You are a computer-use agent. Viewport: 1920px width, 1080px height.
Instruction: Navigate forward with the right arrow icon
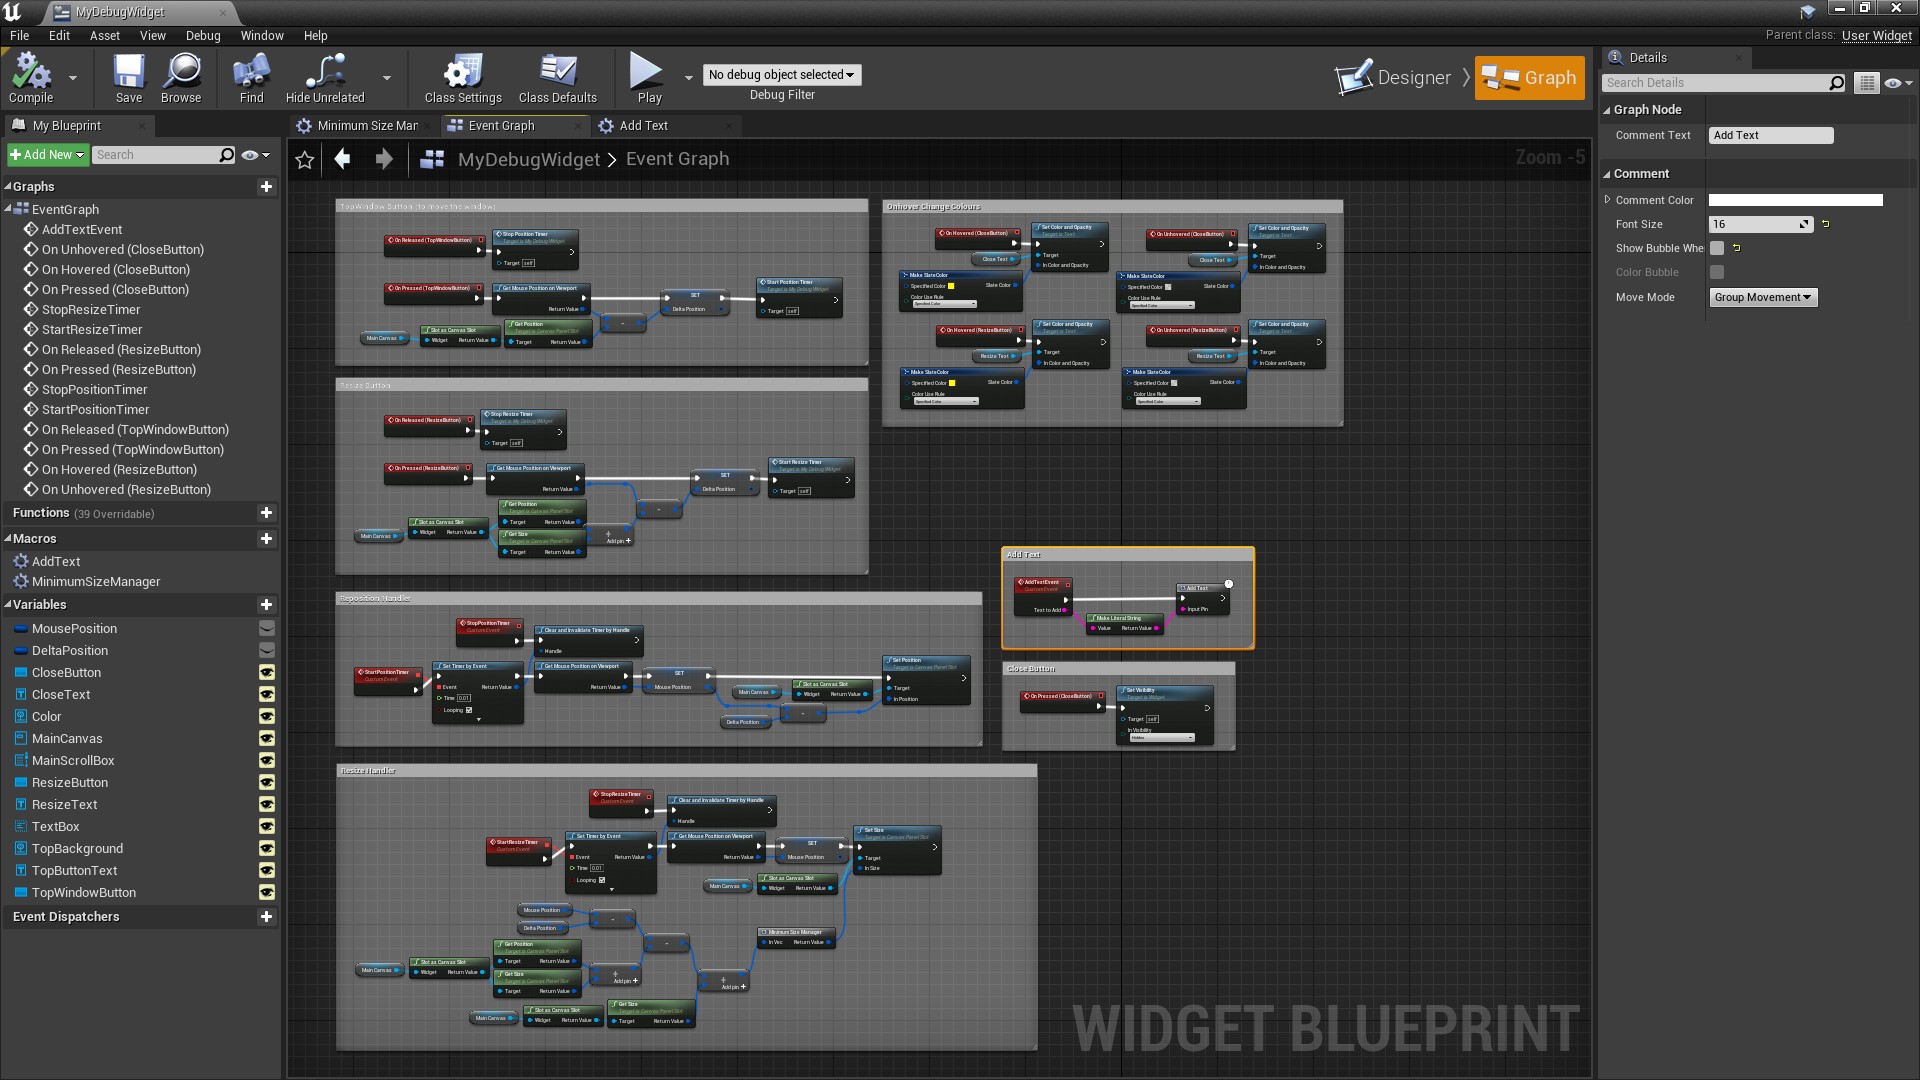(384, 159)
